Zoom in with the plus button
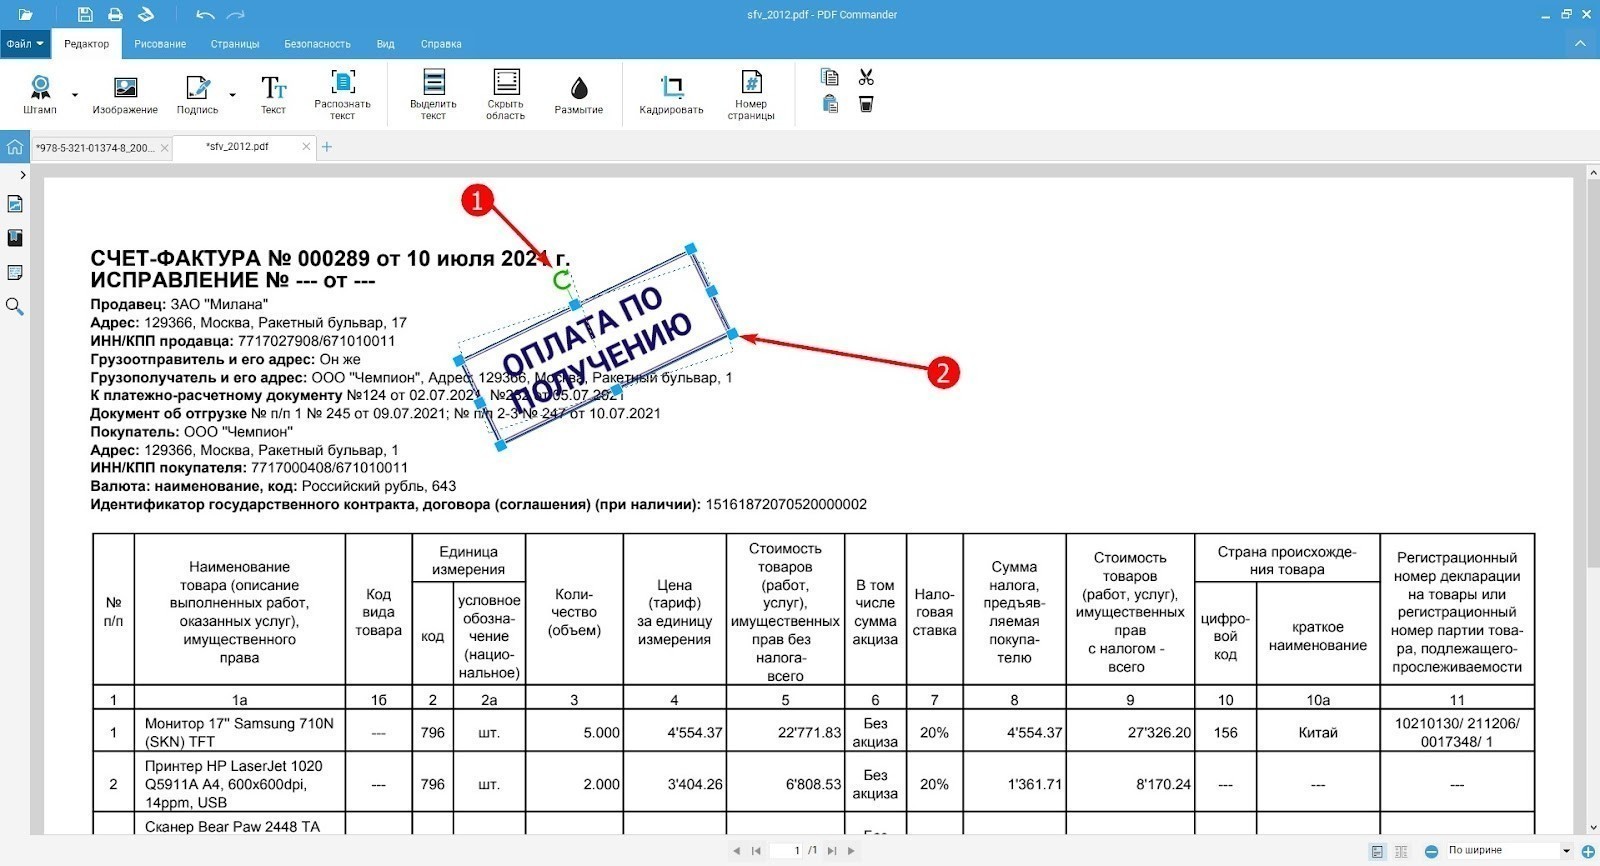Image resolution: width=1600 pixels, height=866 pixels. pyautogui.click(x=1588, y=851)
